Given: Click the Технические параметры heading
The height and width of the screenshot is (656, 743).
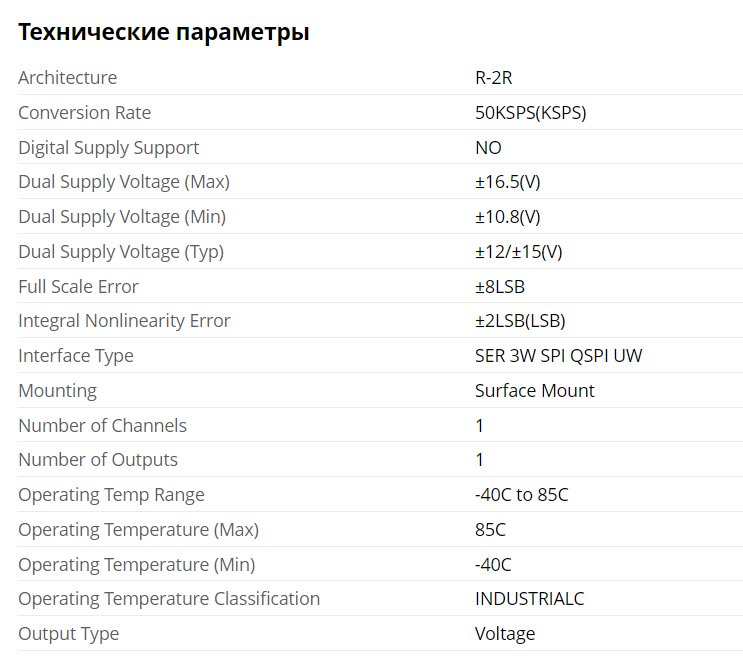Looking at the screenshot, I should click(164, 33).
